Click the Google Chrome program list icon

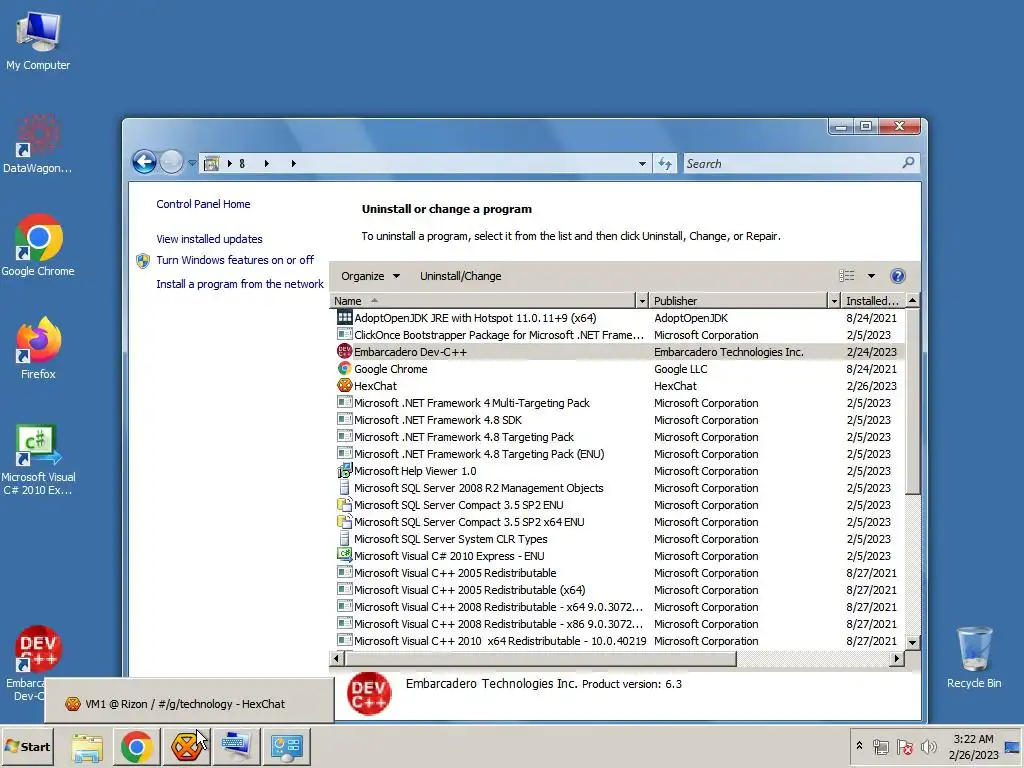[344, 369]
